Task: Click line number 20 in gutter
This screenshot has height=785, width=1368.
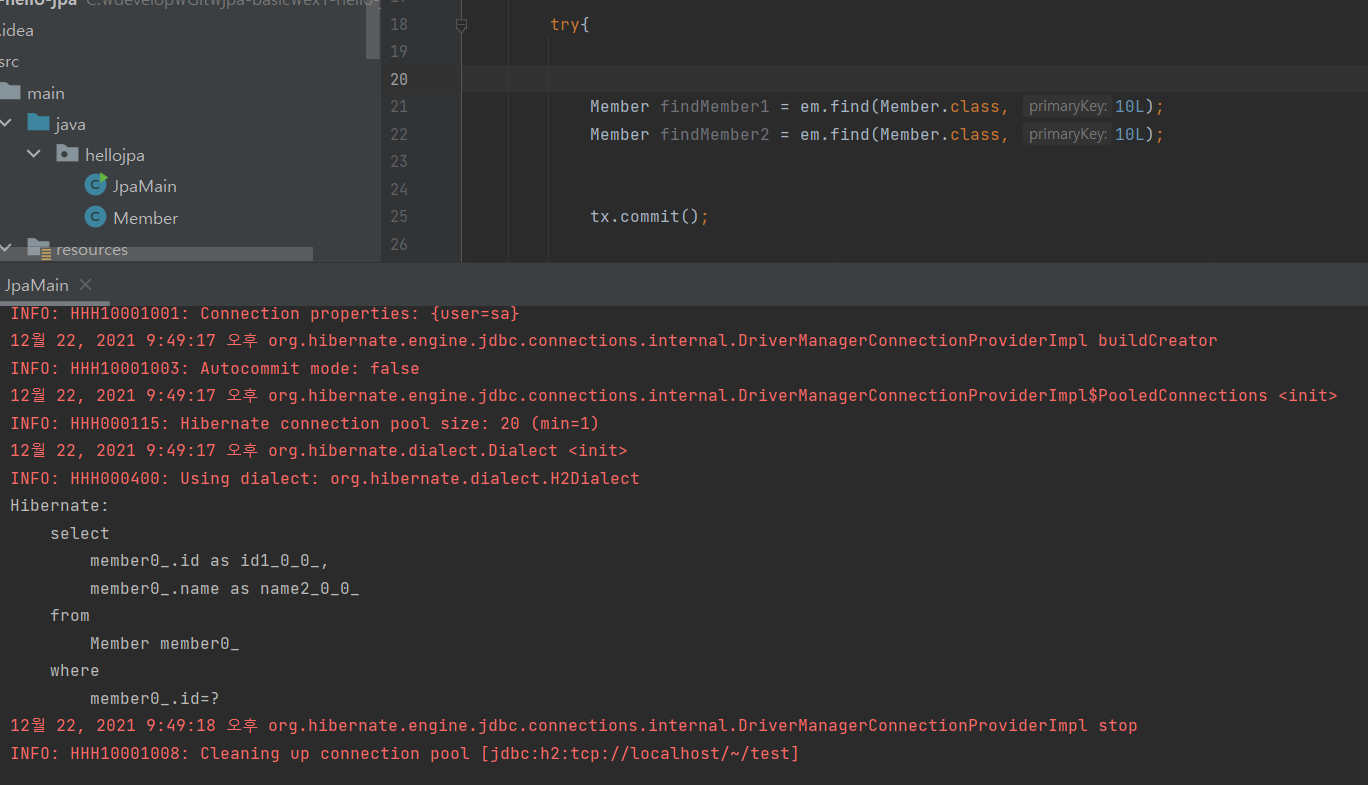Action: [x=398, y=79]
